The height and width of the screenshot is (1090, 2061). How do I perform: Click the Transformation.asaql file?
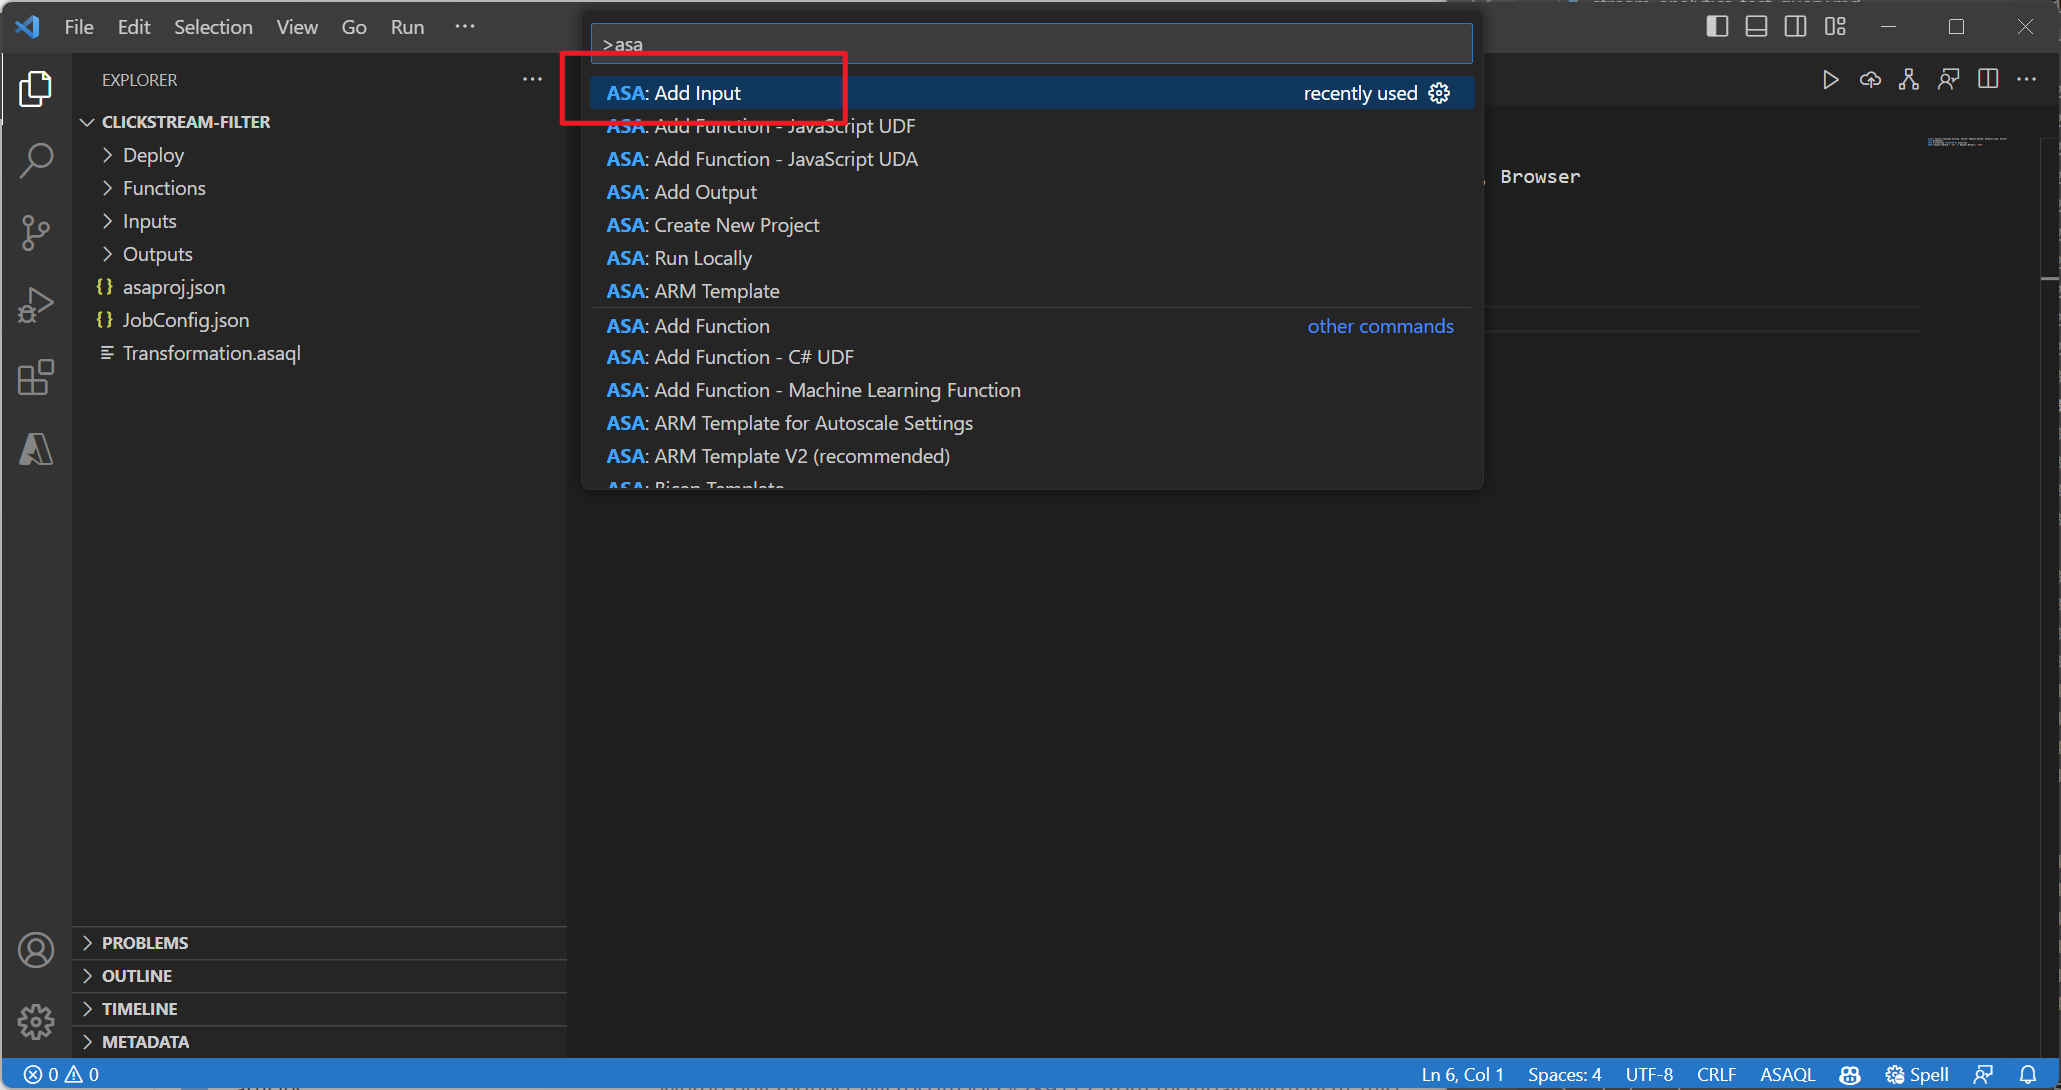[211, 352]
